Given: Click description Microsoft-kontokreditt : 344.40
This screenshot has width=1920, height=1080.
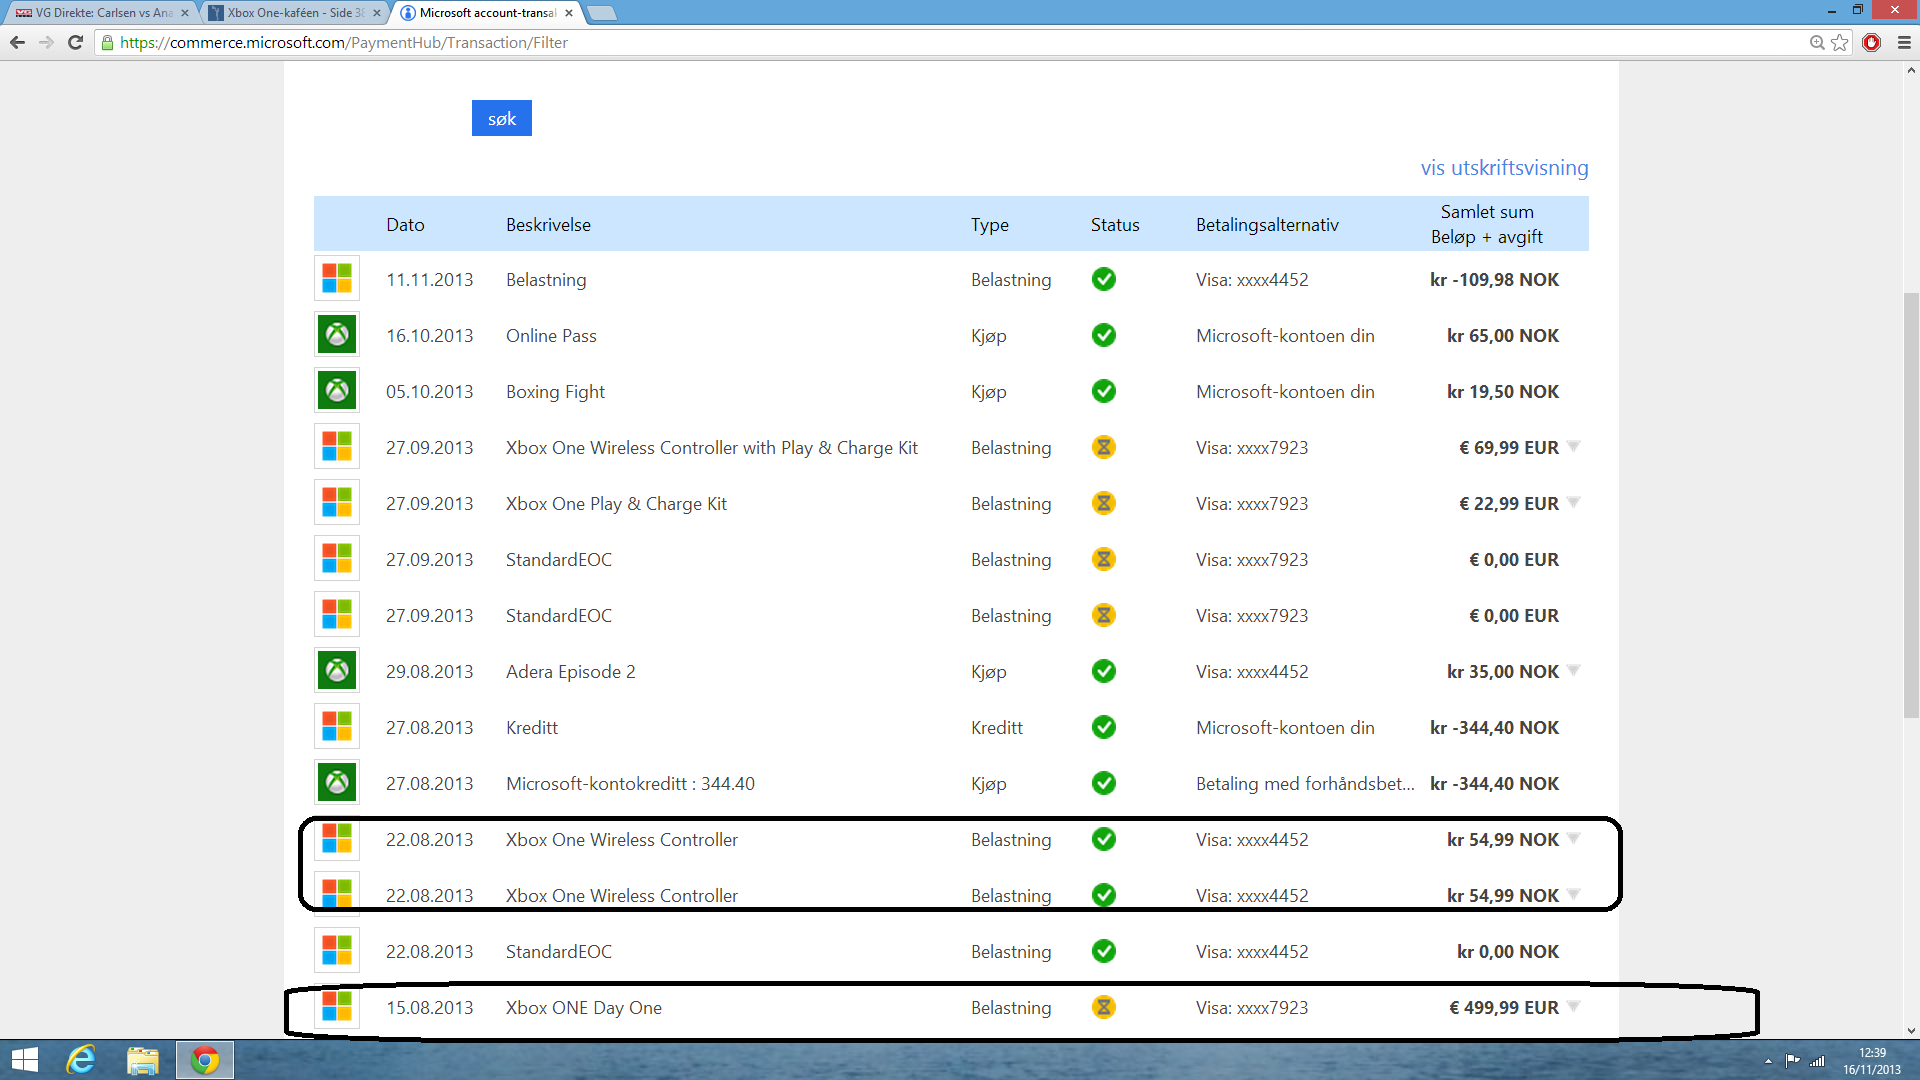Looking at the screenshot, I should [630, 783].
